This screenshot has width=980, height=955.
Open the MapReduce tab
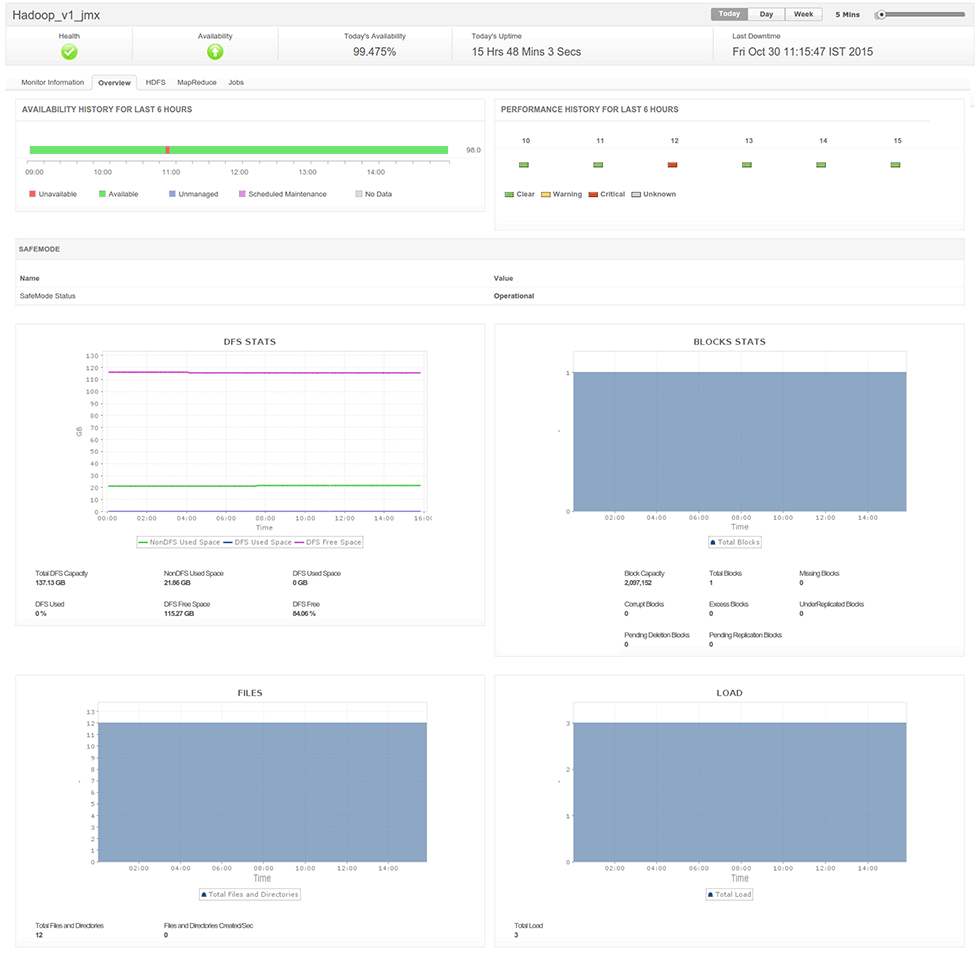click(197, 82)
